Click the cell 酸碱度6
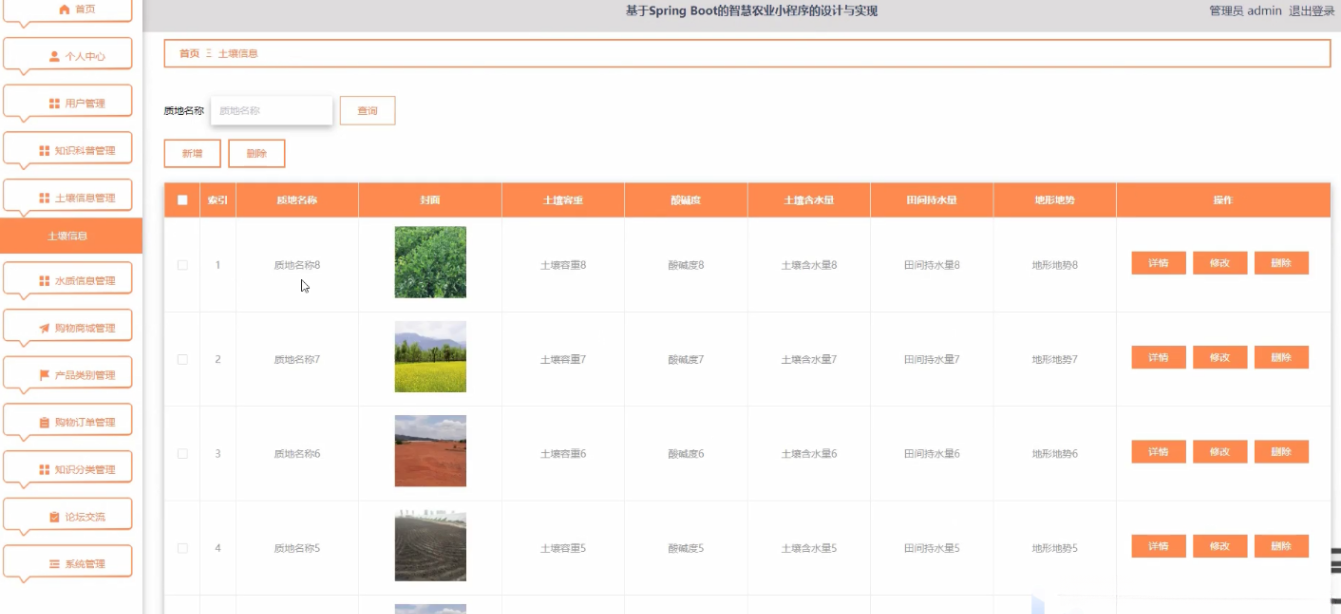 pyautogui.click(x=686, y=454)
